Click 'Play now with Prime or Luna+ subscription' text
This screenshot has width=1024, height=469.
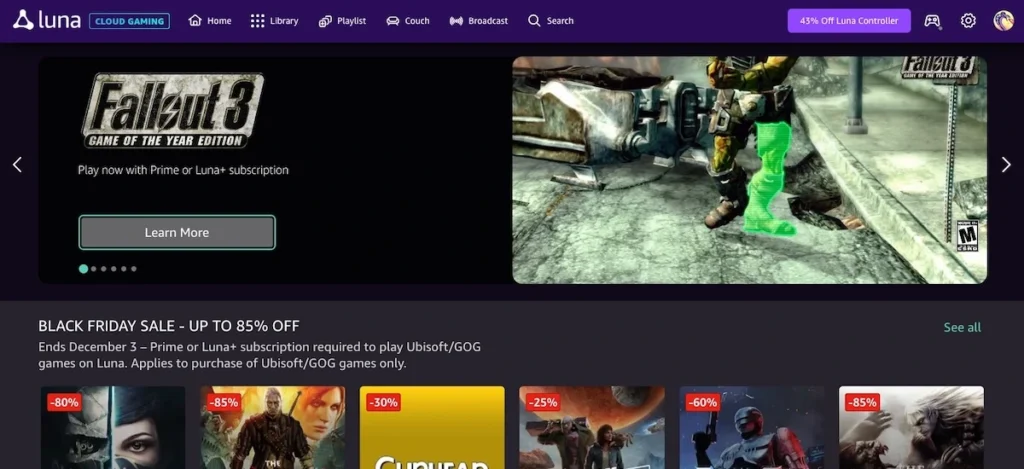coord(183,170)
